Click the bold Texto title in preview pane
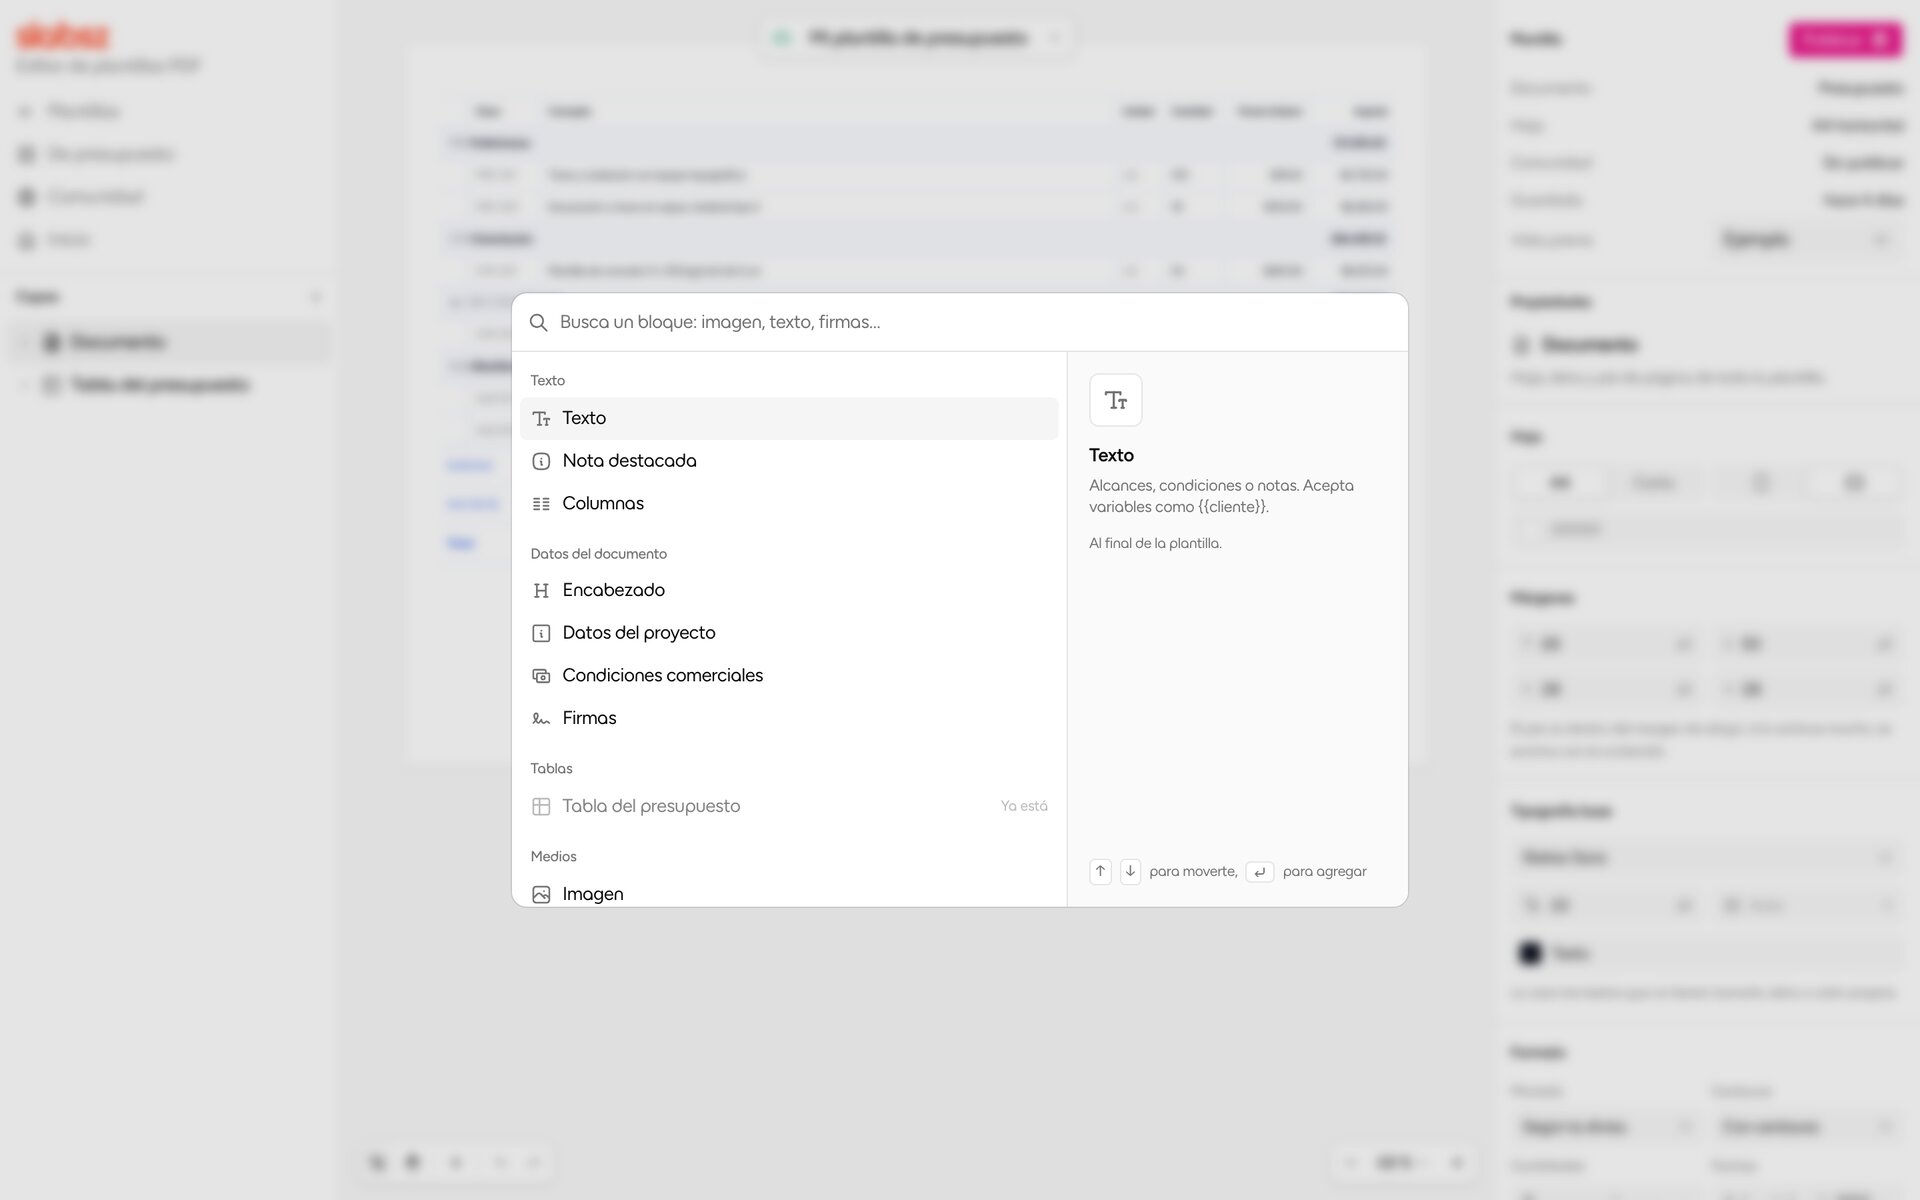1920x1200 pixels. (1111, 455)
